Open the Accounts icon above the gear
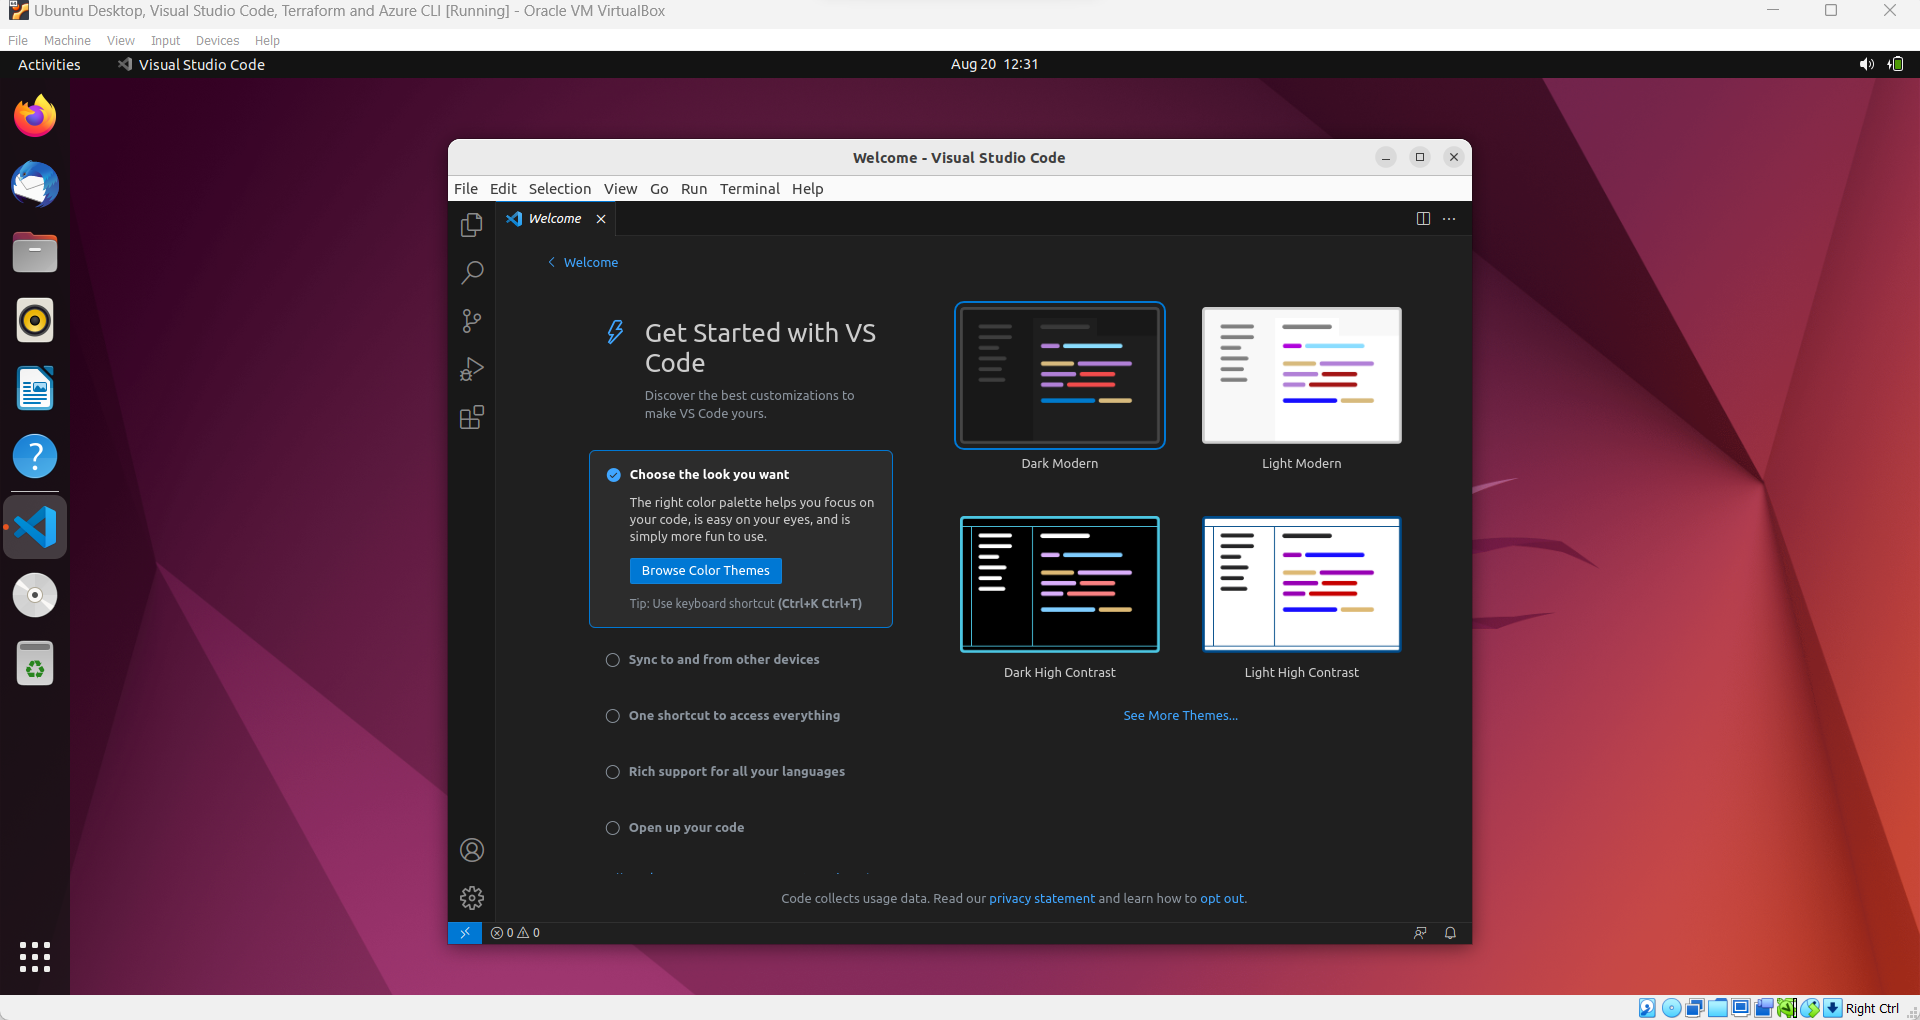 471,849
